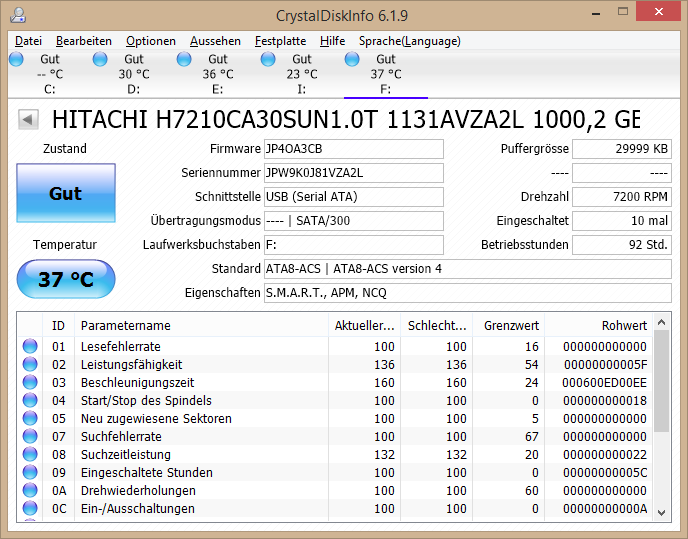Click the Laufwerksbuchstaben field

(x=354, y=244)
